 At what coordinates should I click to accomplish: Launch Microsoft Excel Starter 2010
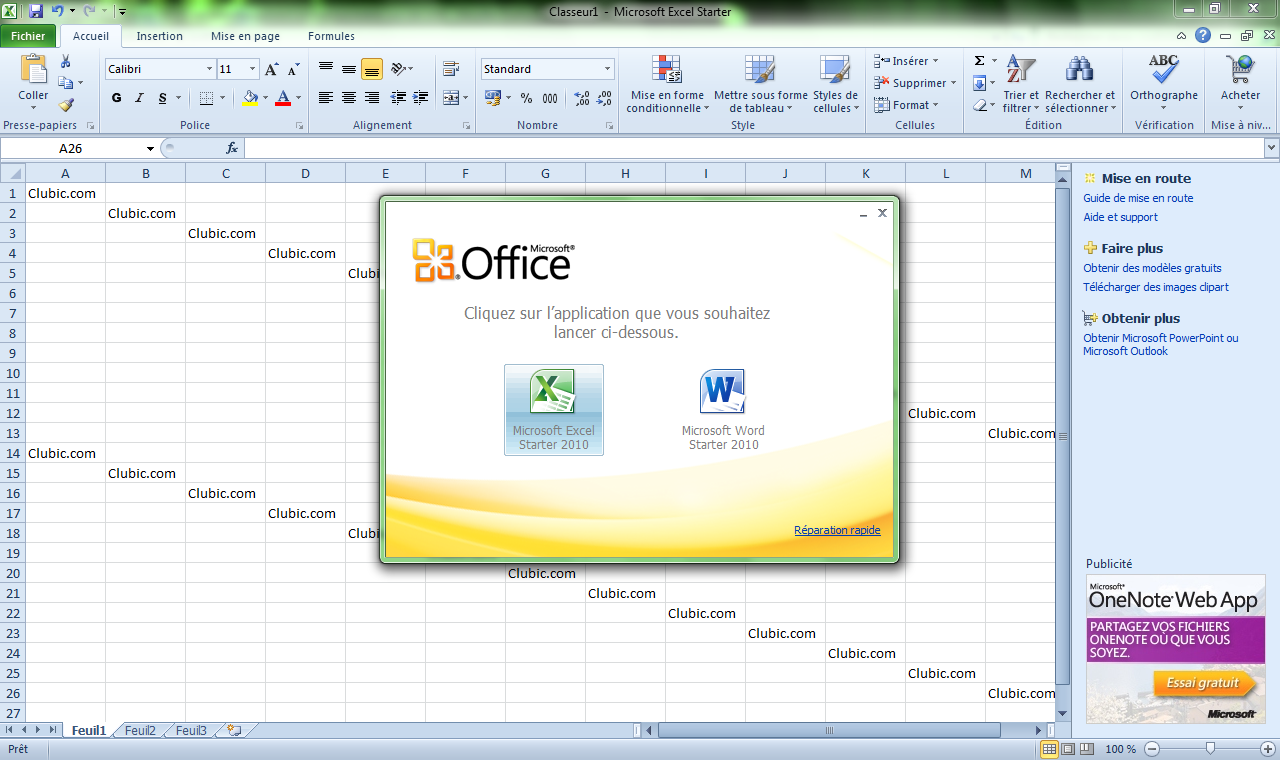554,410
